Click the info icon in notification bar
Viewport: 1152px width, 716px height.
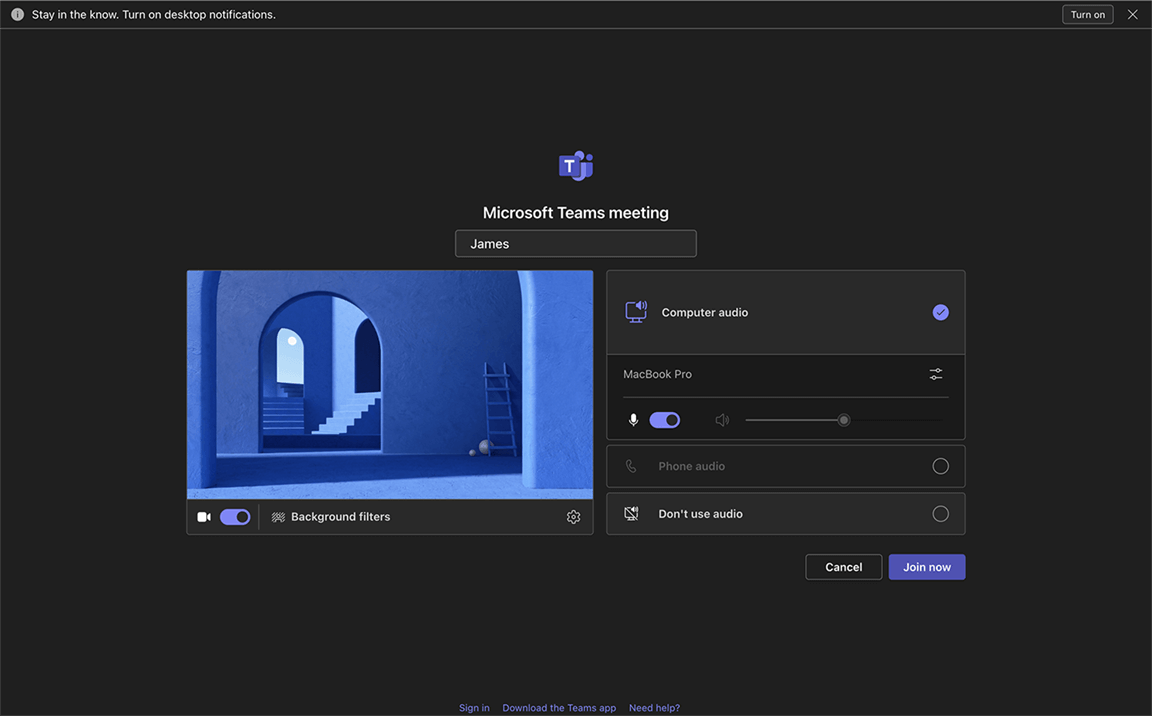[17, 14]
